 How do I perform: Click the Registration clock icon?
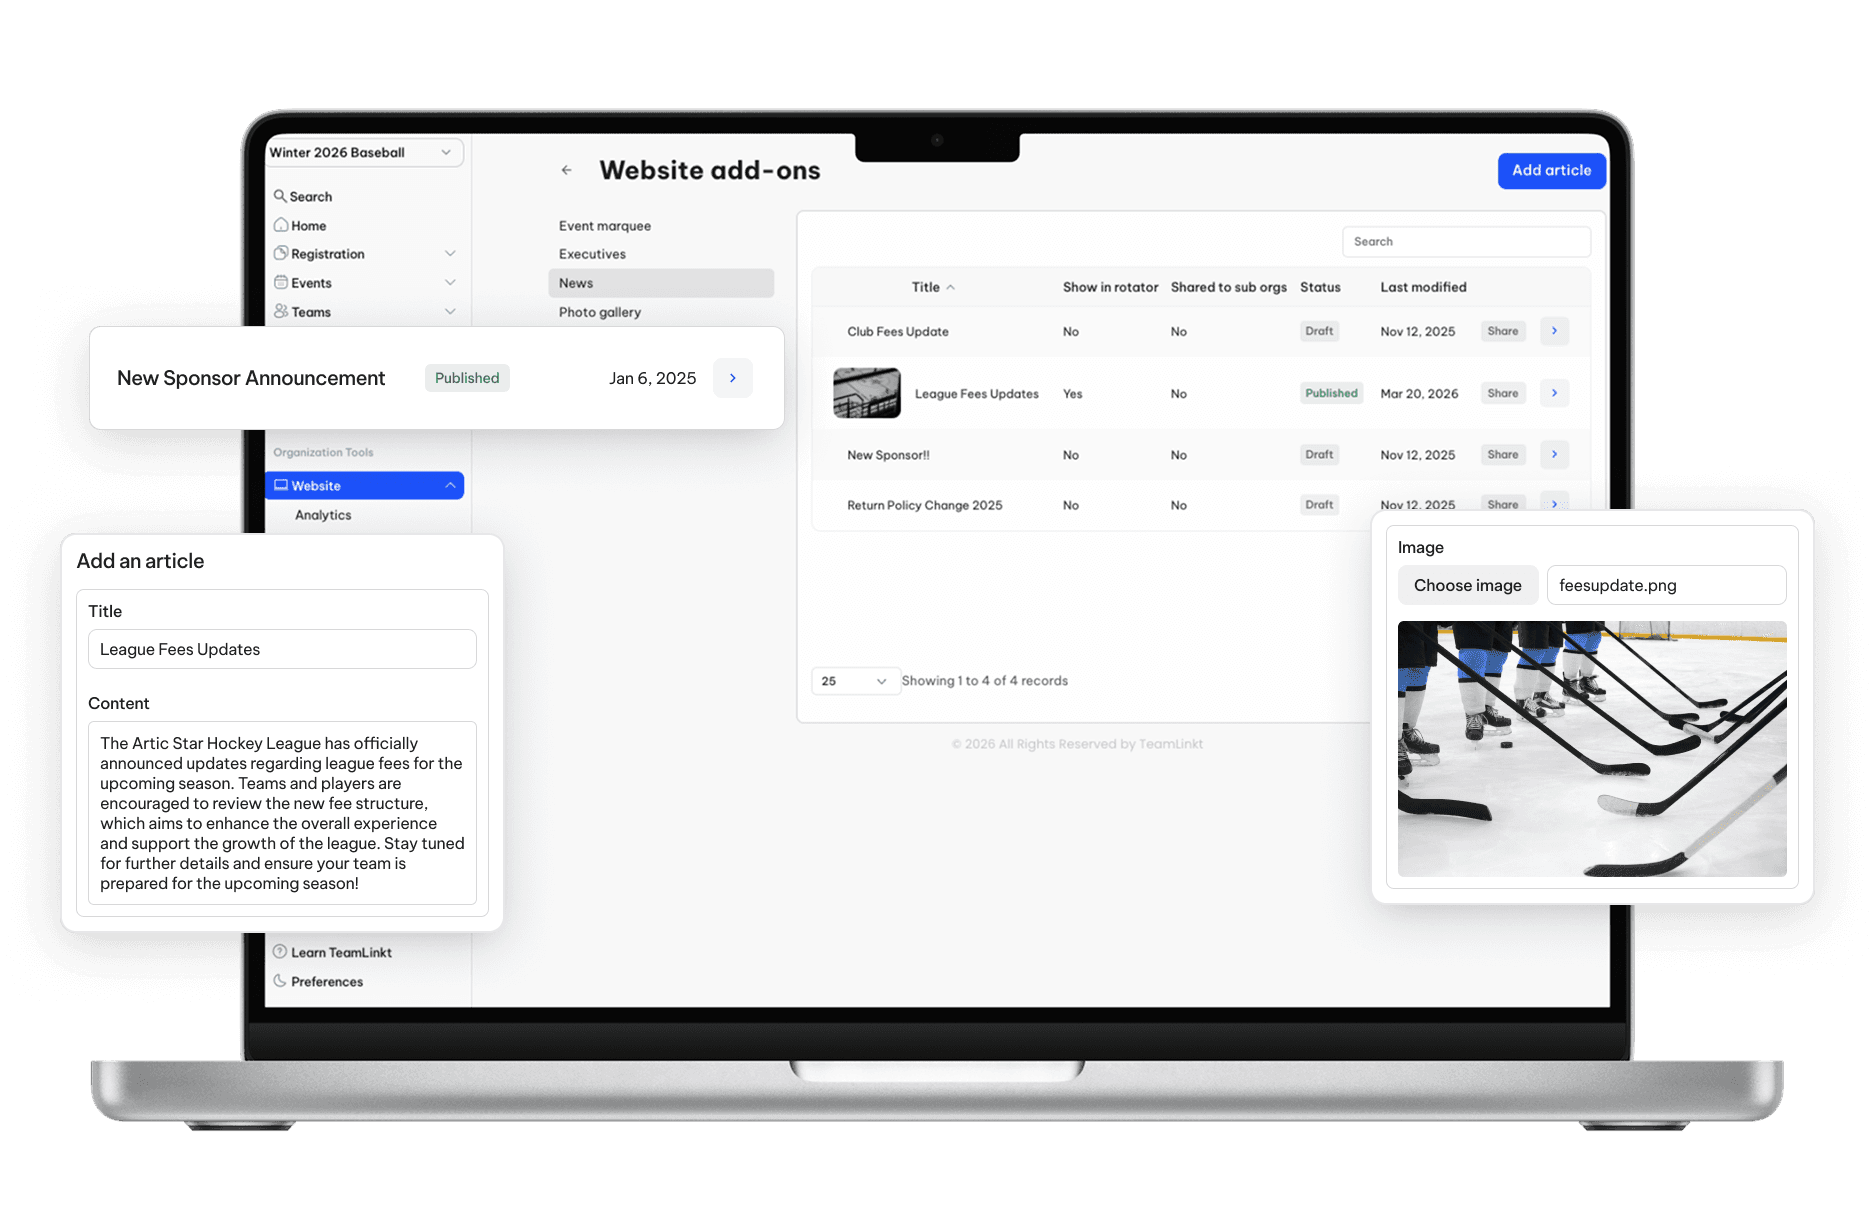[x=281, y=254]
